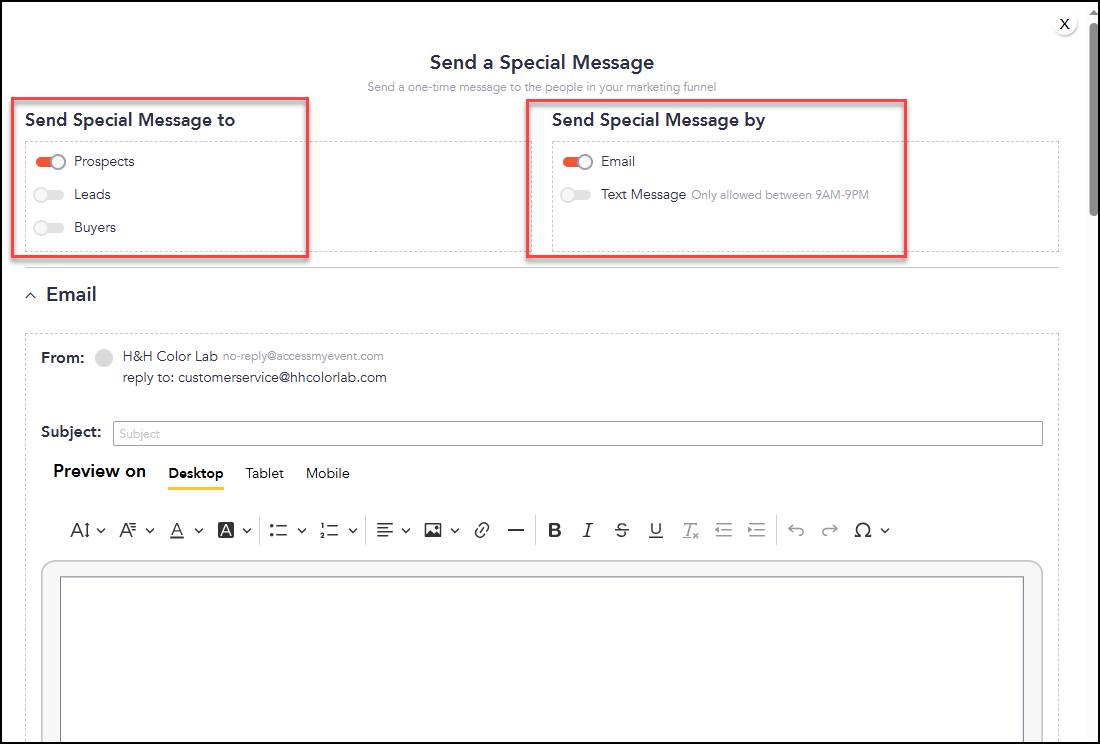Enable the Leads toggle
1100x744 pixels.
click(49, 195)
